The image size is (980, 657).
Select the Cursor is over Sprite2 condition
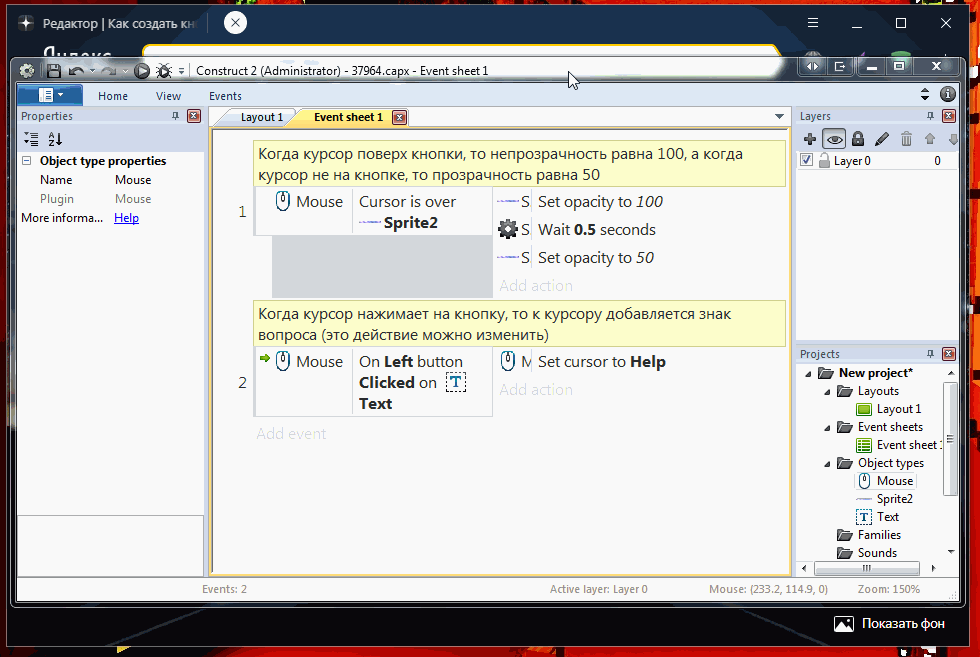point(422,212)
